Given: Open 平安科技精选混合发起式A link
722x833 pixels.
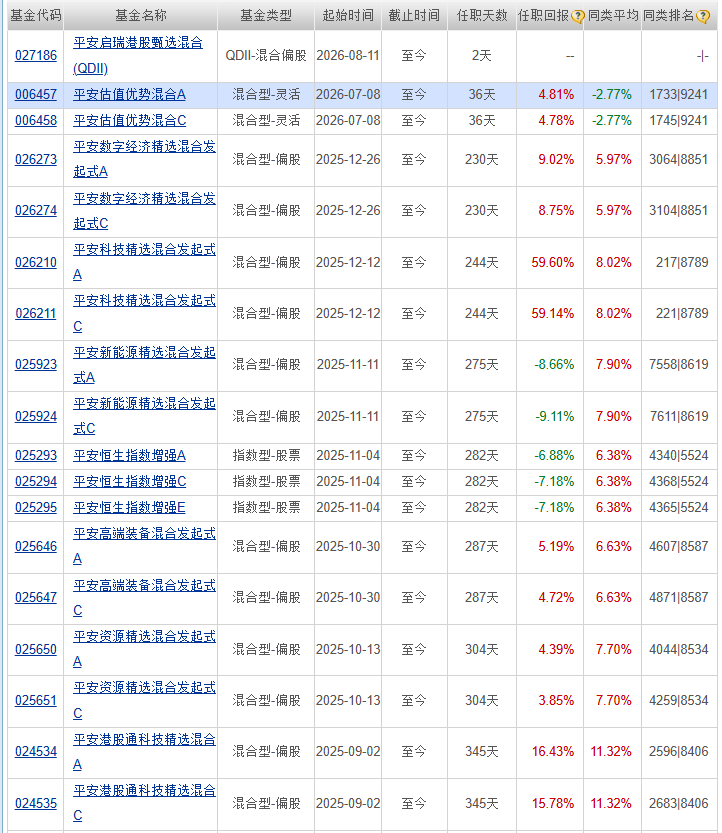Looking at the screenshot, I should click(x=145, y=262).
